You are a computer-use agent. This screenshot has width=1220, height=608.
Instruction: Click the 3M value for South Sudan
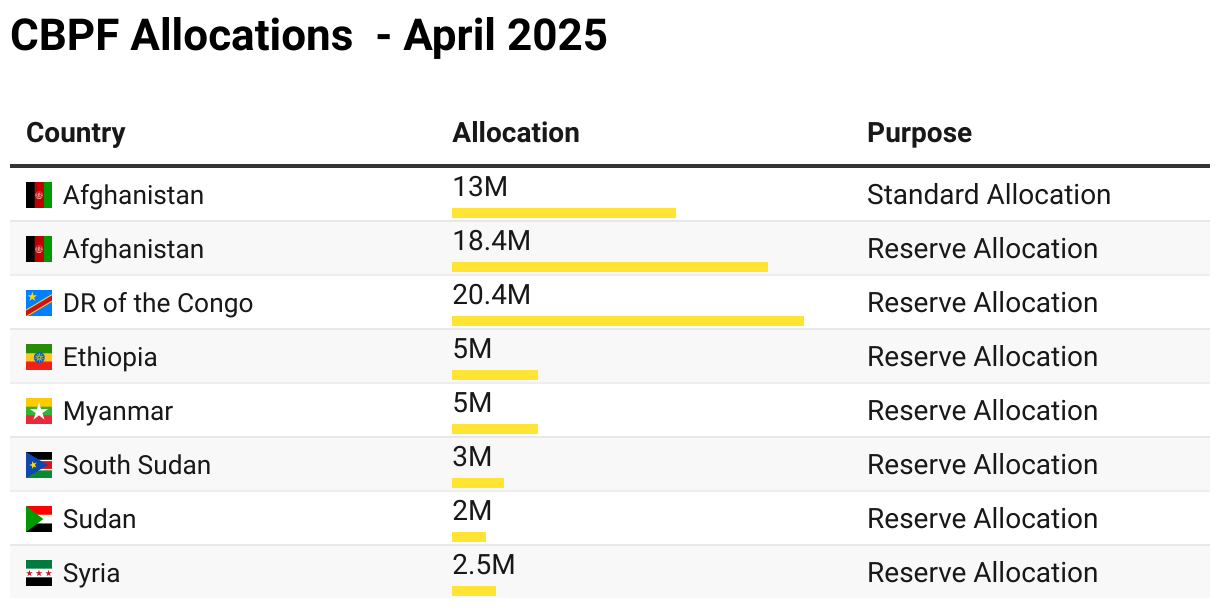[x=472, y=457]
